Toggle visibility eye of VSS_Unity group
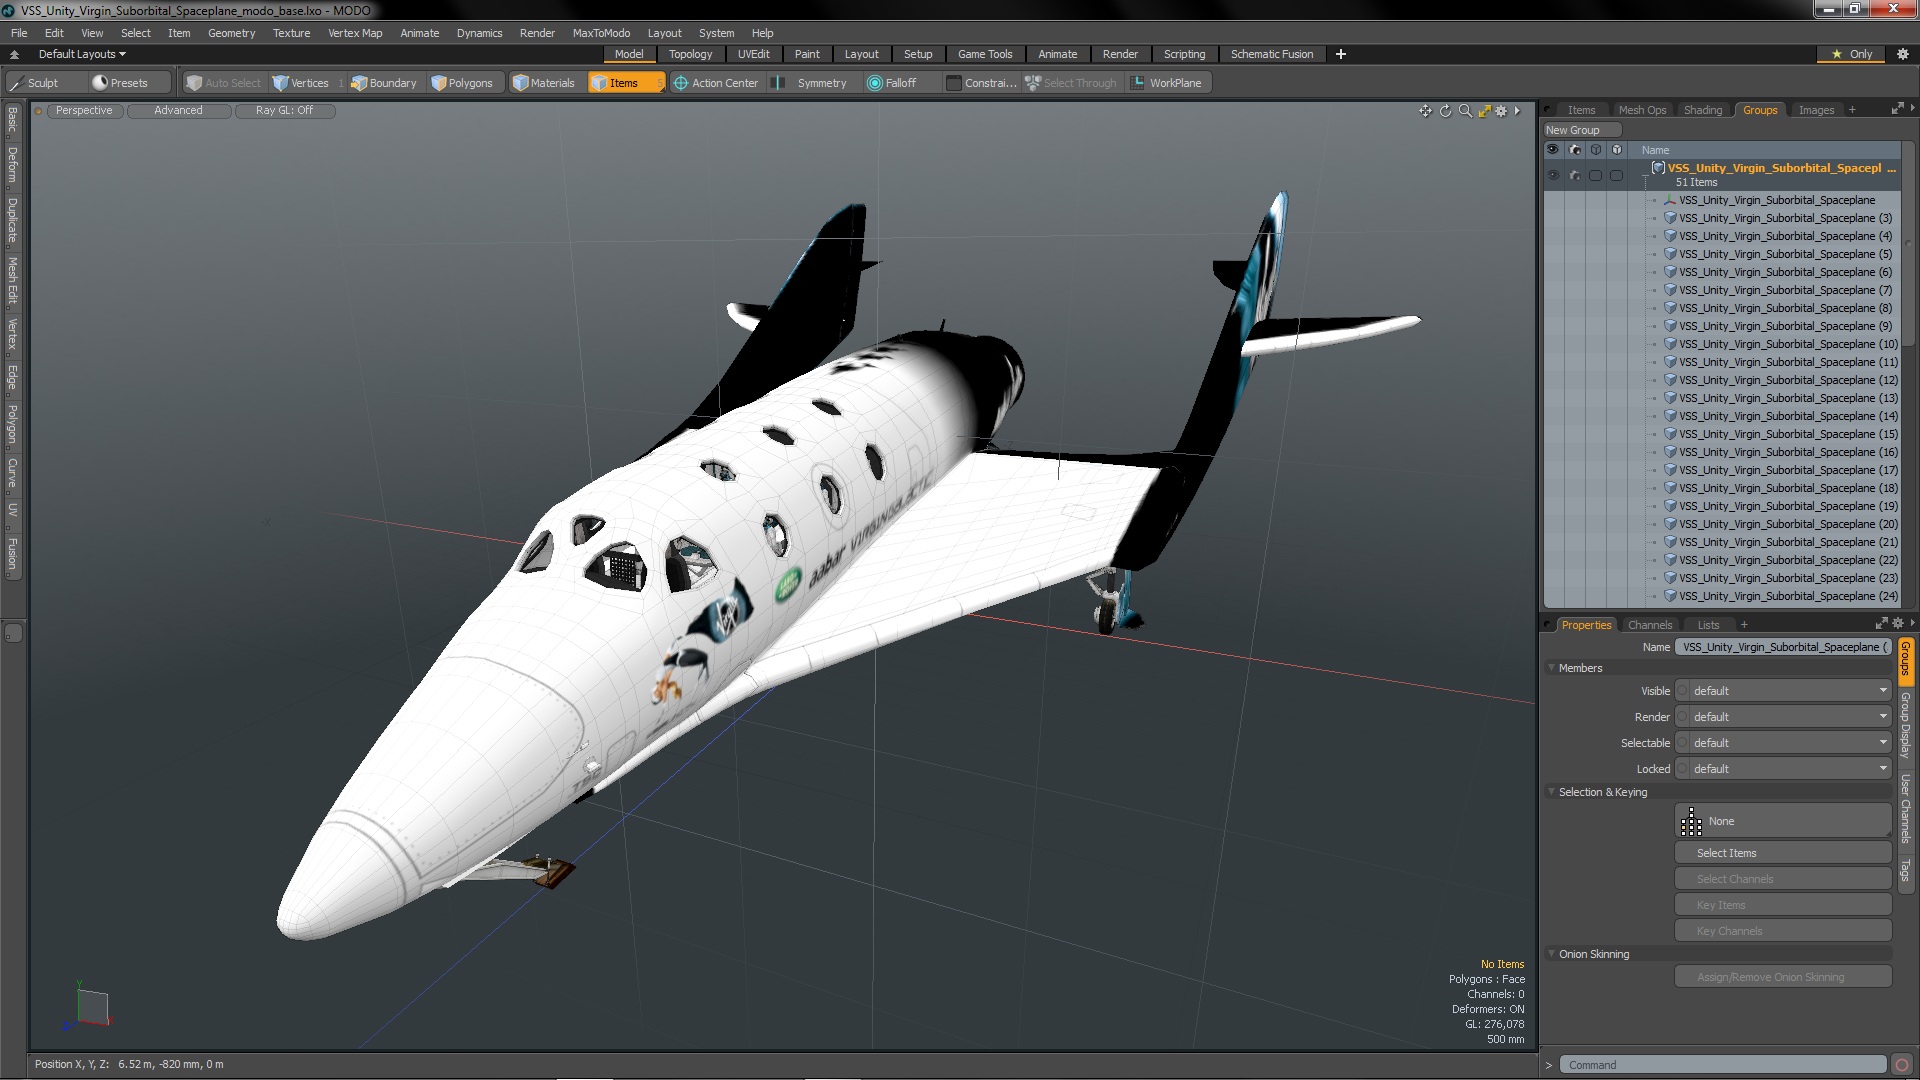Screen dimensions: 1920x1080 [1553, 175]
